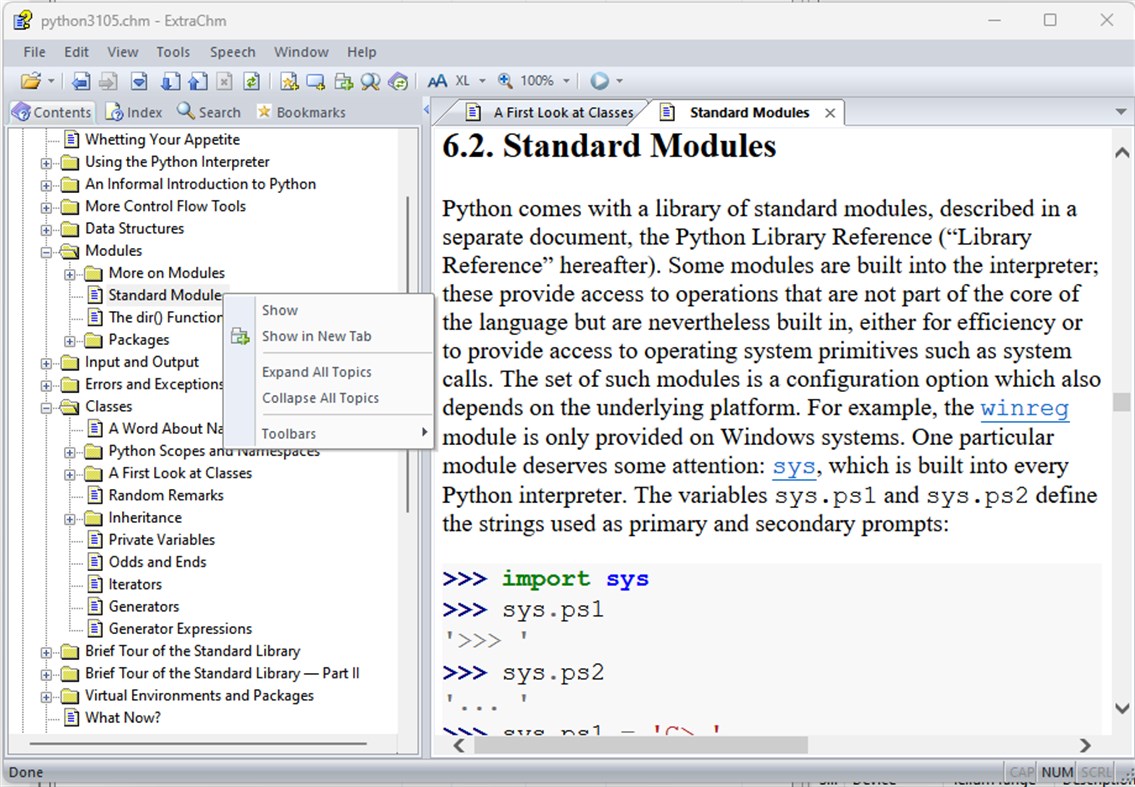Expand An Informal Introduction to Python node
Viewport: 1135px width, 787px height.
click(46, 185)
